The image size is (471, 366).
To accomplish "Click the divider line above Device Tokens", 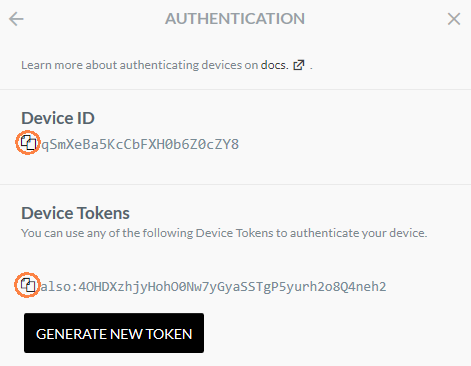I will click(x=235, y=184).
